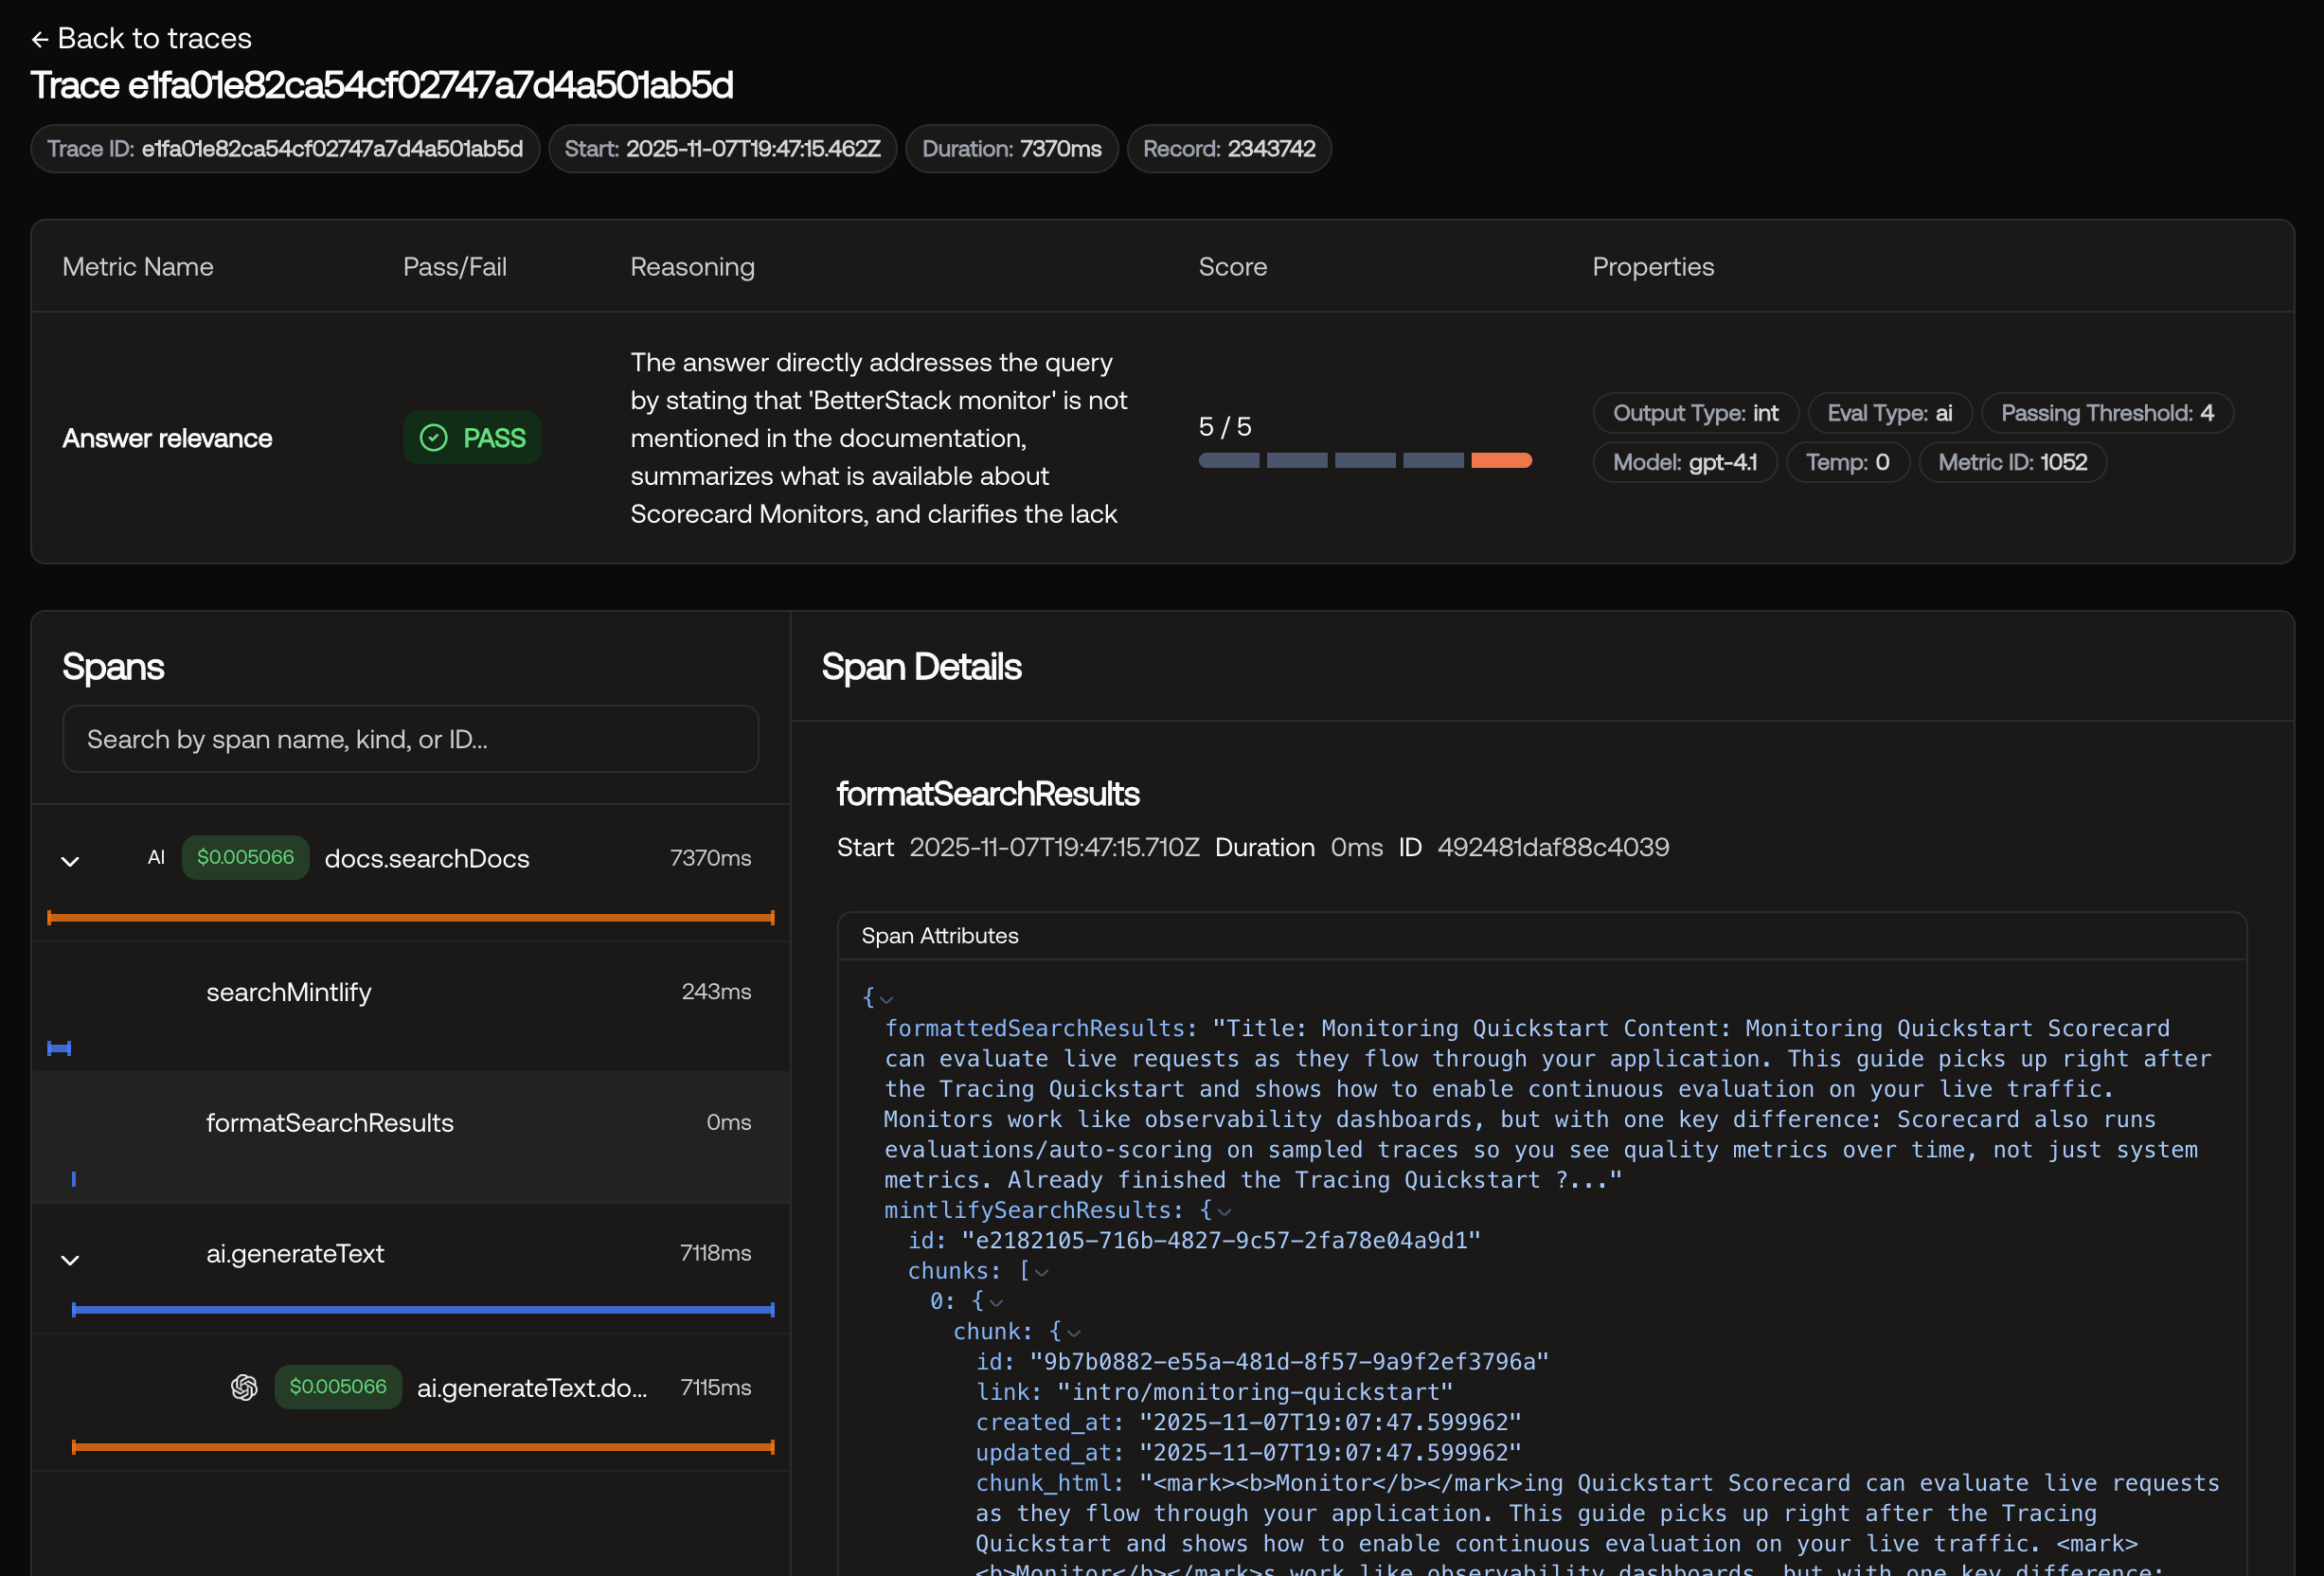The width and height of the screenshot is (2324, 1576).
Task: Click the Reasoning text for Answer relevance
Action: [x=878, y=438]
